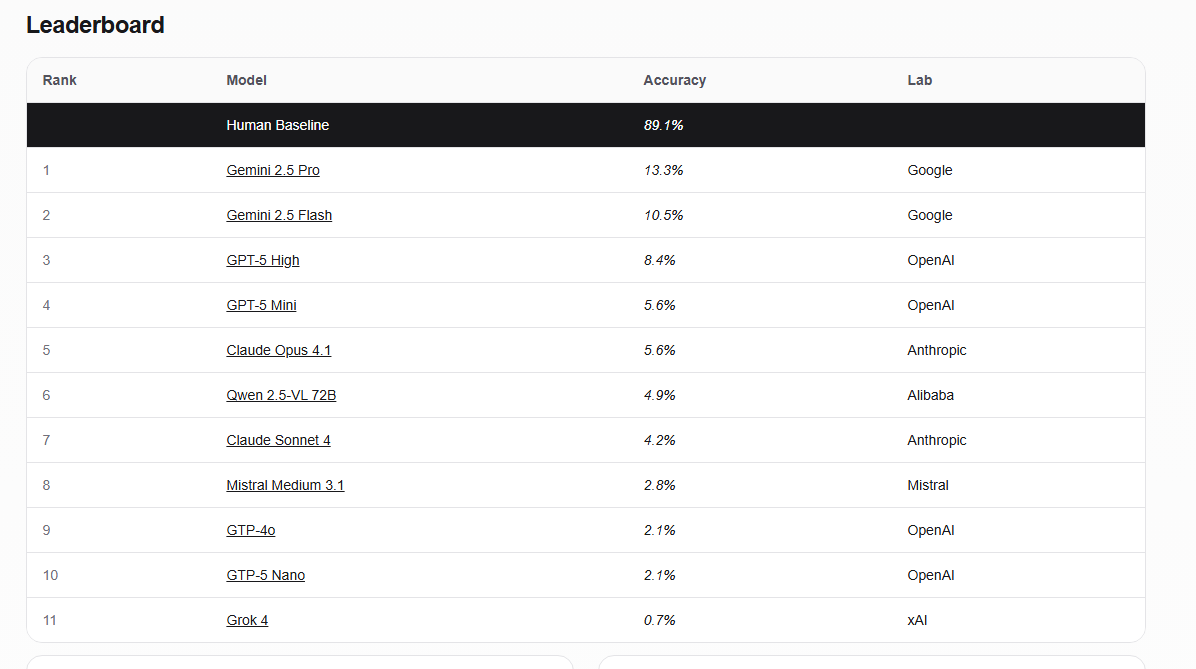Click the xAI lab cell
Screen dimensions: 1196x669
click(917, 620)
